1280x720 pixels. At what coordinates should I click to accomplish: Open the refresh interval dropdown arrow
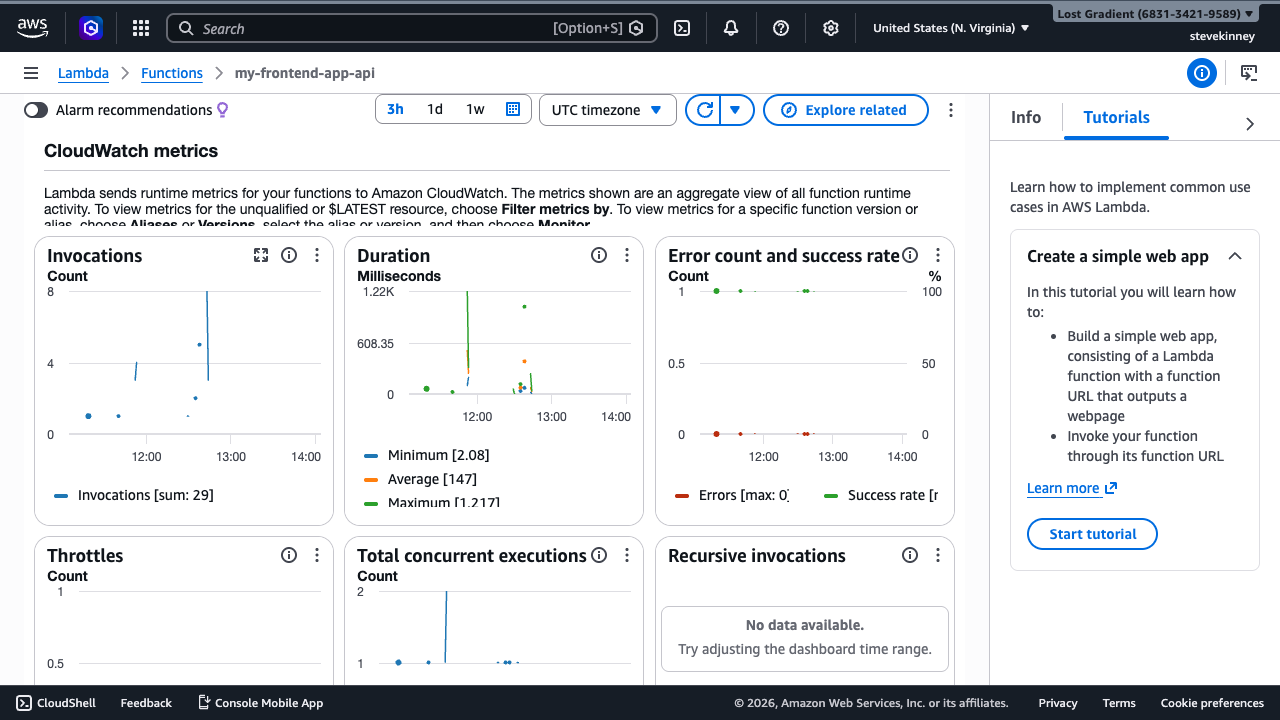[x=736, y=110]
